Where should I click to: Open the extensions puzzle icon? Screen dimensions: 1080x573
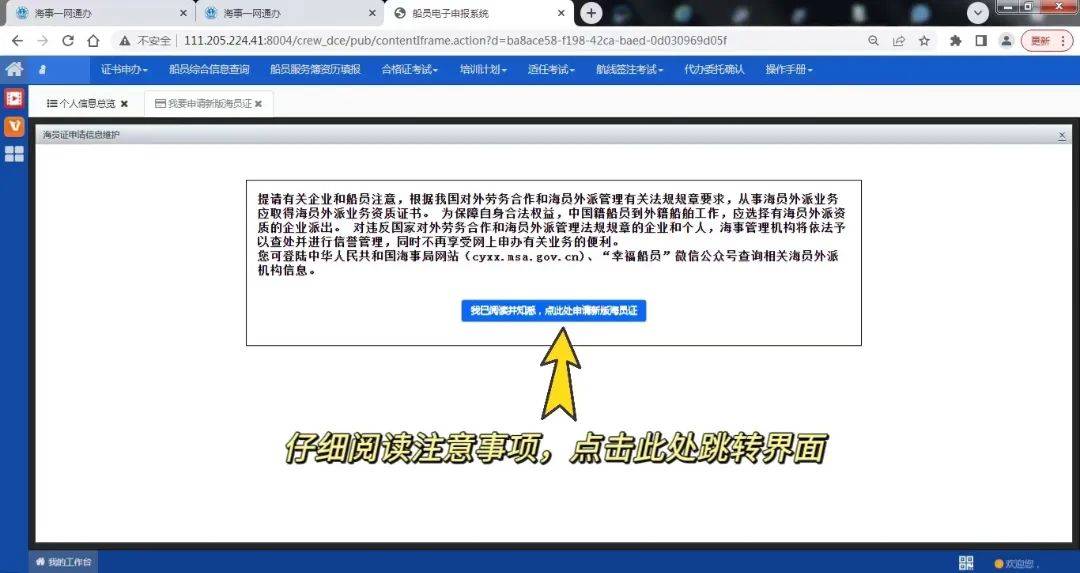tap(955, 41)
